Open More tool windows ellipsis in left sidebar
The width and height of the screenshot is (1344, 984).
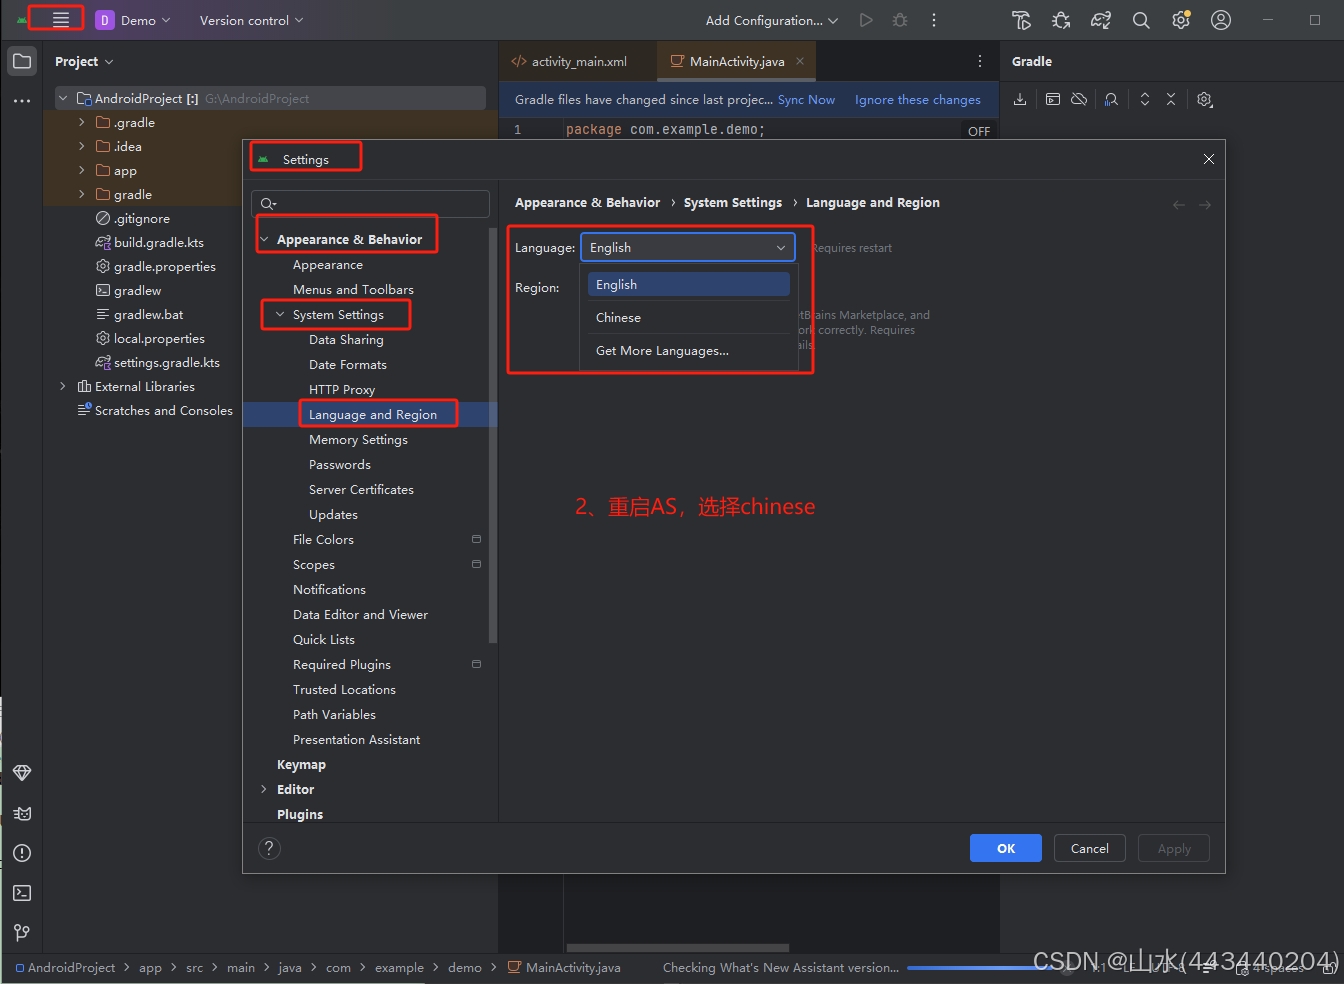point(22,101)
